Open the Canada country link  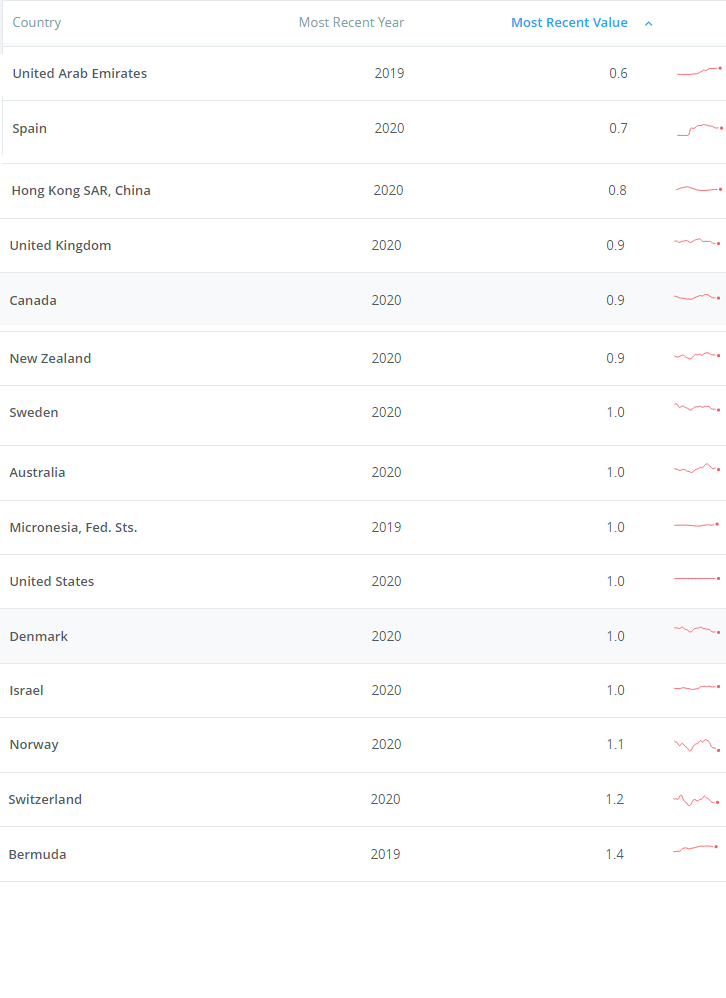click(x=33, y=300)
